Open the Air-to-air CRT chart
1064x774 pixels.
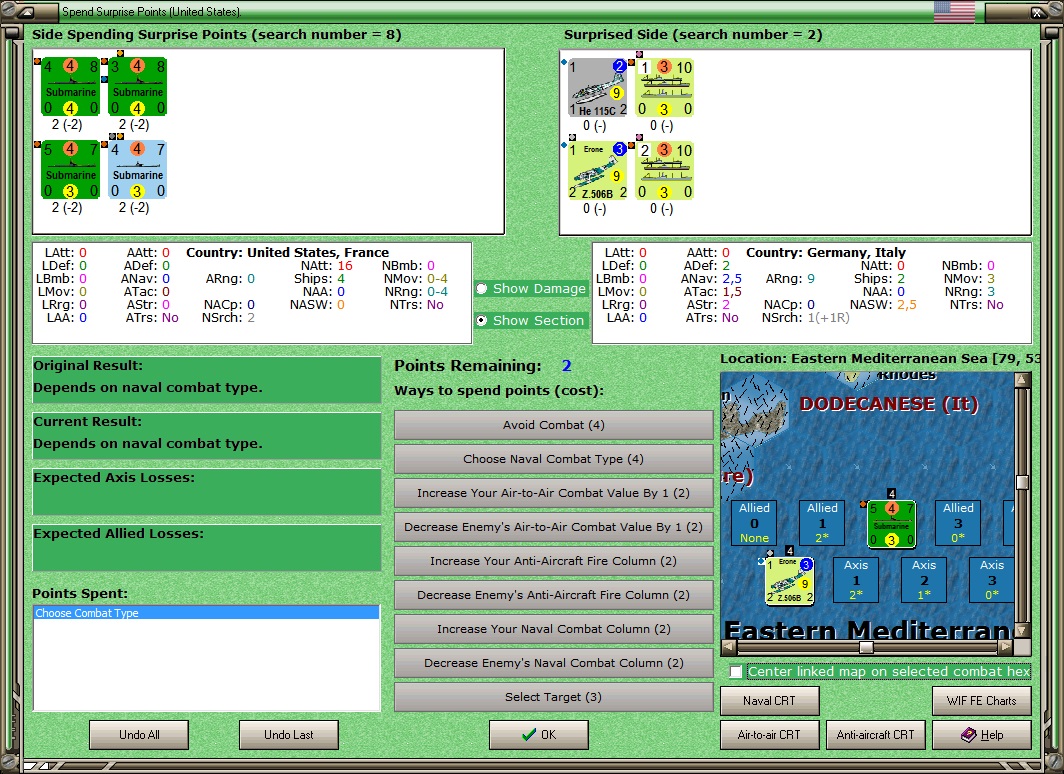coord(770,735)
